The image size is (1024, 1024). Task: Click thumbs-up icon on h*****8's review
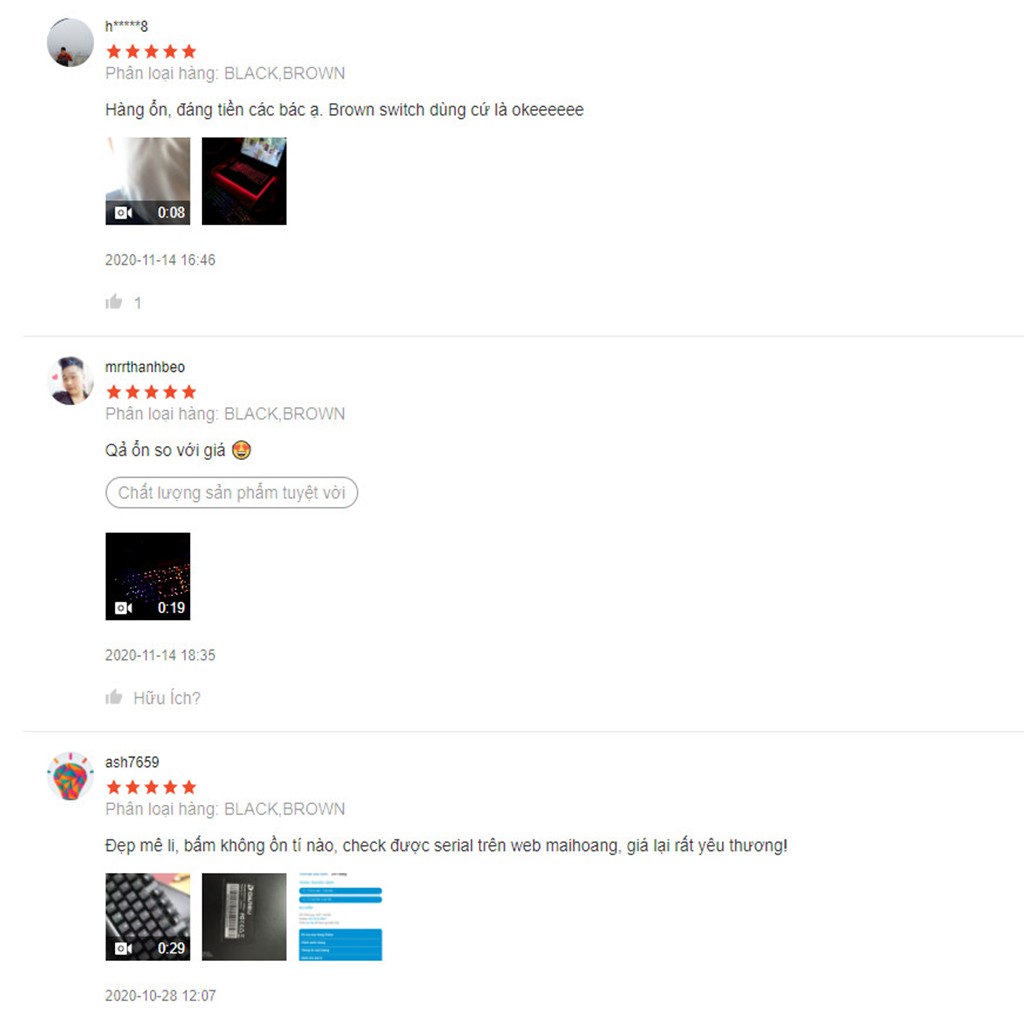[x=114, y=302]
